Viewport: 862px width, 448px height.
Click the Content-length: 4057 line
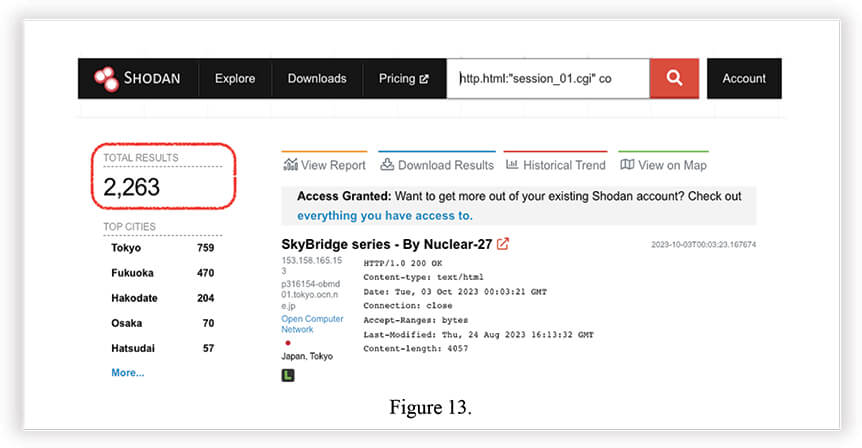416,349
